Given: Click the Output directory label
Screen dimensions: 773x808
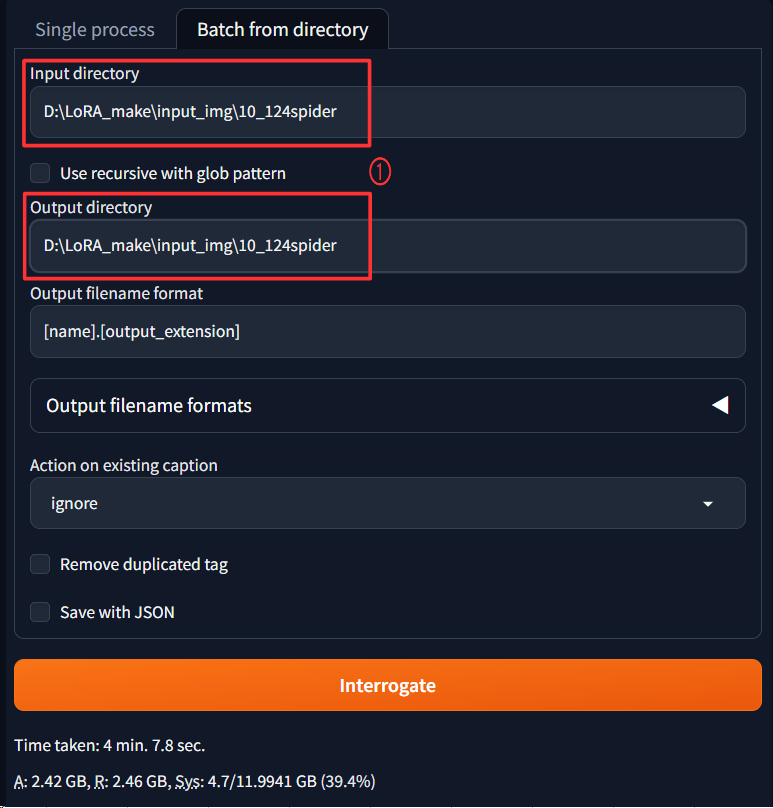Looking at the screenshot, I should [x=91, y=207].
